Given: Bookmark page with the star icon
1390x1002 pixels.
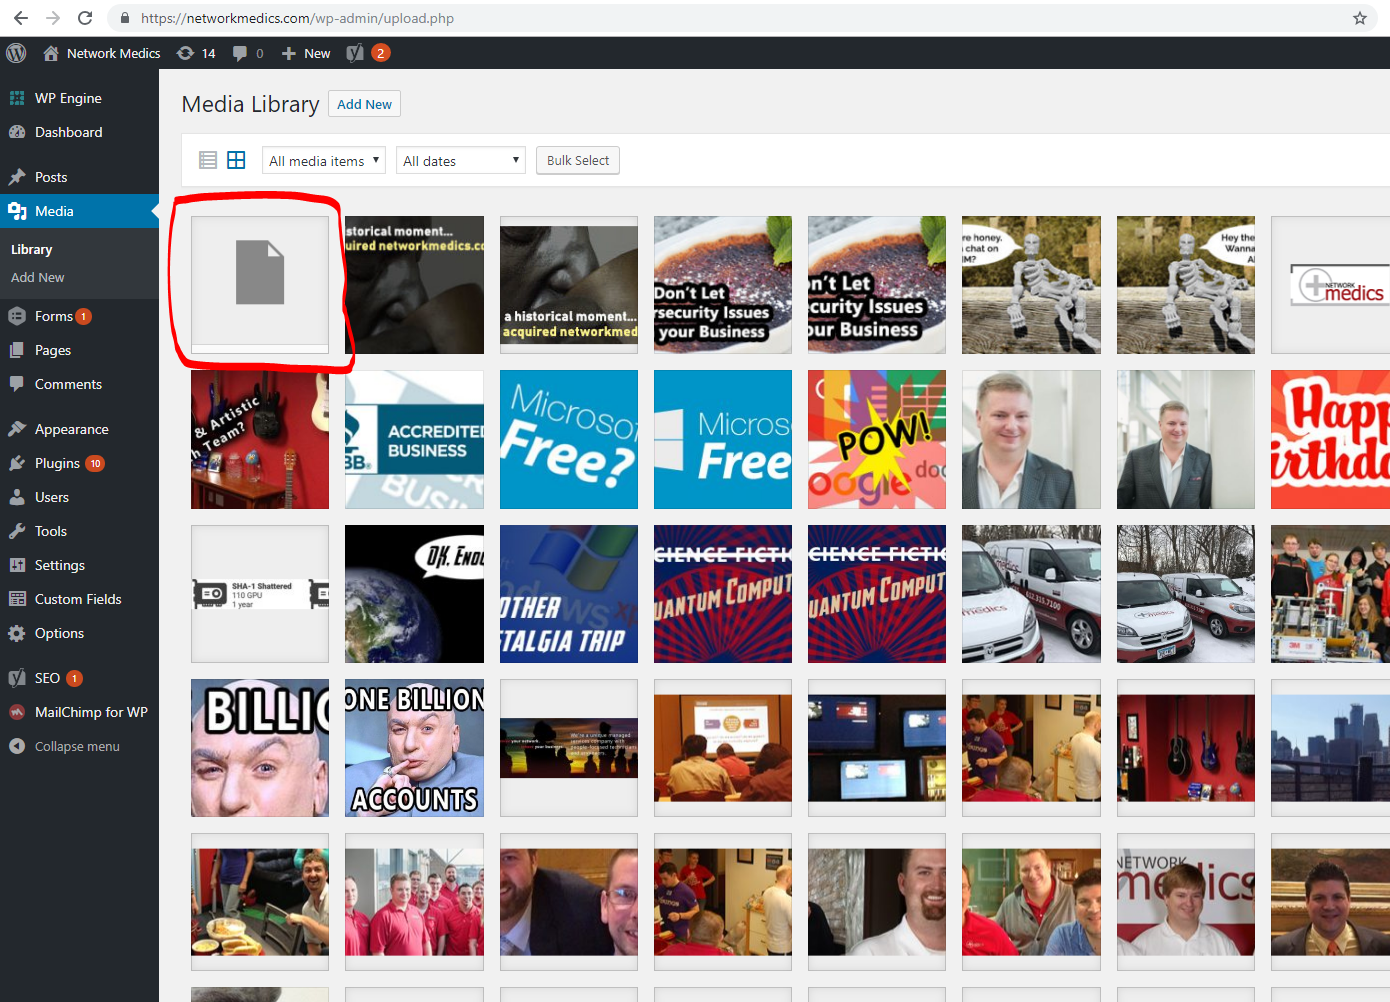Looking at the screenshot, I should (x=1359, y=18).
